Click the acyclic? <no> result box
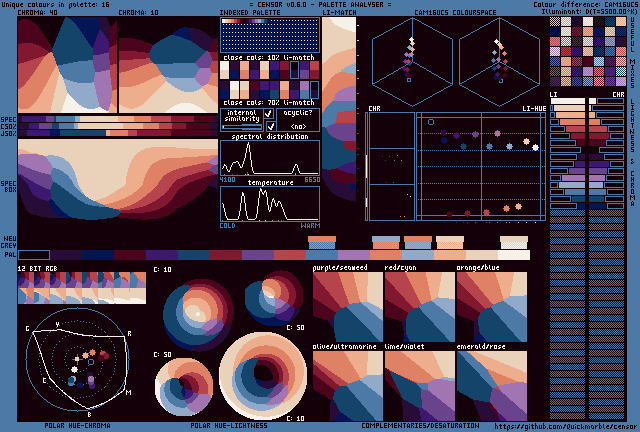Viewport: 640px width, 432px height. tap(298, 120)
